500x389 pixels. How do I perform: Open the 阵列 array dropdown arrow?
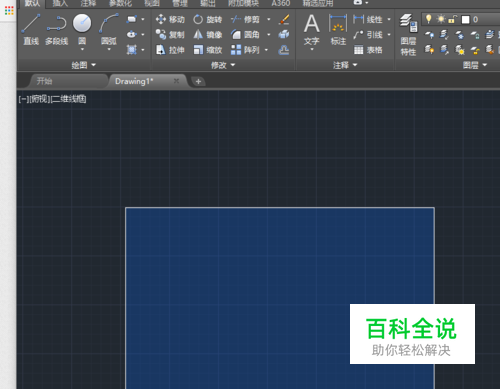(266, 50)
